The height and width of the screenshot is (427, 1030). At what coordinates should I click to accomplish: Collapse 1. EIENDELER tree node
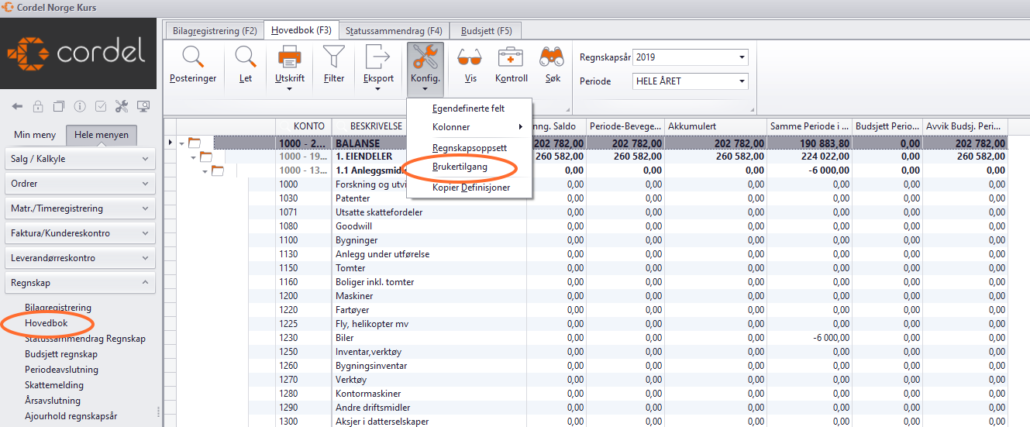tap(194, 157)
